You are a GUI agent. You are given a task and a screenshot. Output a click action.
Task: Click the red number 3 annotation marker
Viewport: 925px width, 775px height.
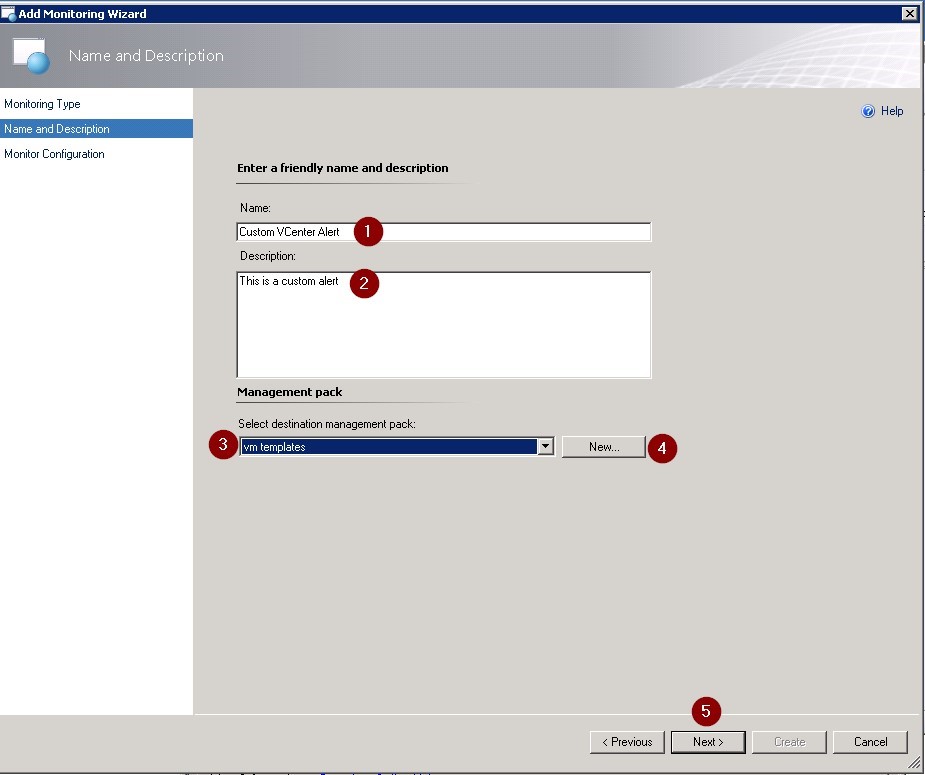pos(223,446)
